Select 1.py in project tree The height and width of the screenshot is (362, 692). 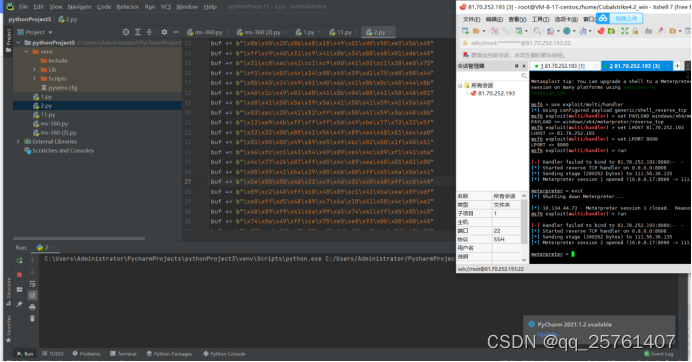coord(43,97)
